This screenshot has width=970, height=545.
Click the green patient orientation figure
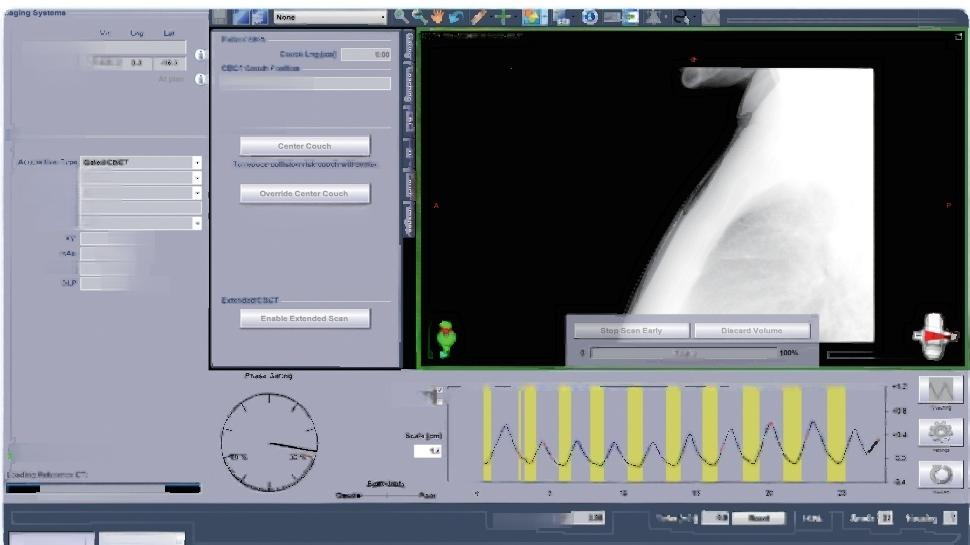coord(447,338)
